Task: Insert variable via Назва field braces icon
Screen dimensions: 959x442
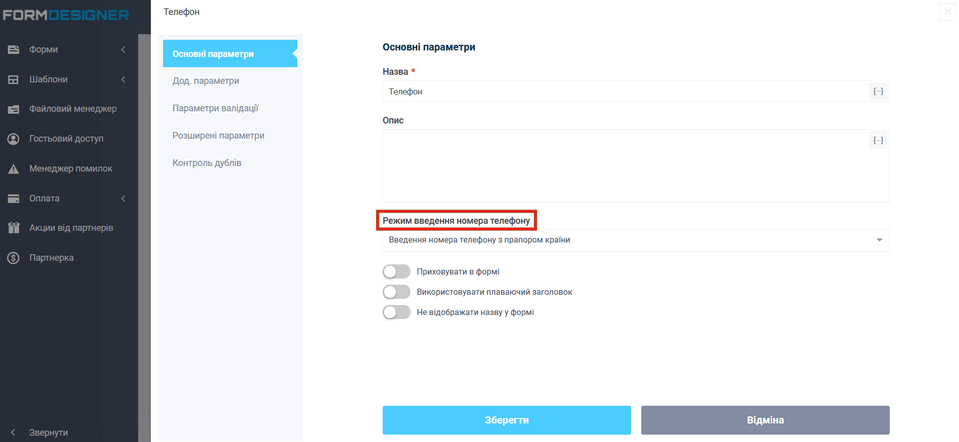Action: [878, 91]
